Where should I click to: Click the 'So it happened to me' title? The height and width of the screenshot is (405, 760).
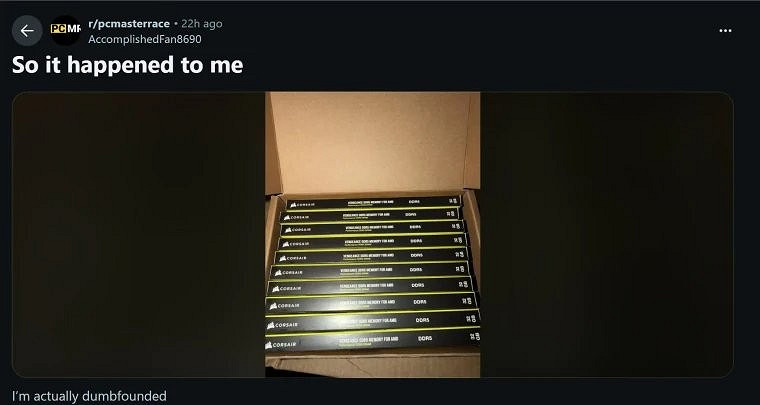(x=127, y=66)
